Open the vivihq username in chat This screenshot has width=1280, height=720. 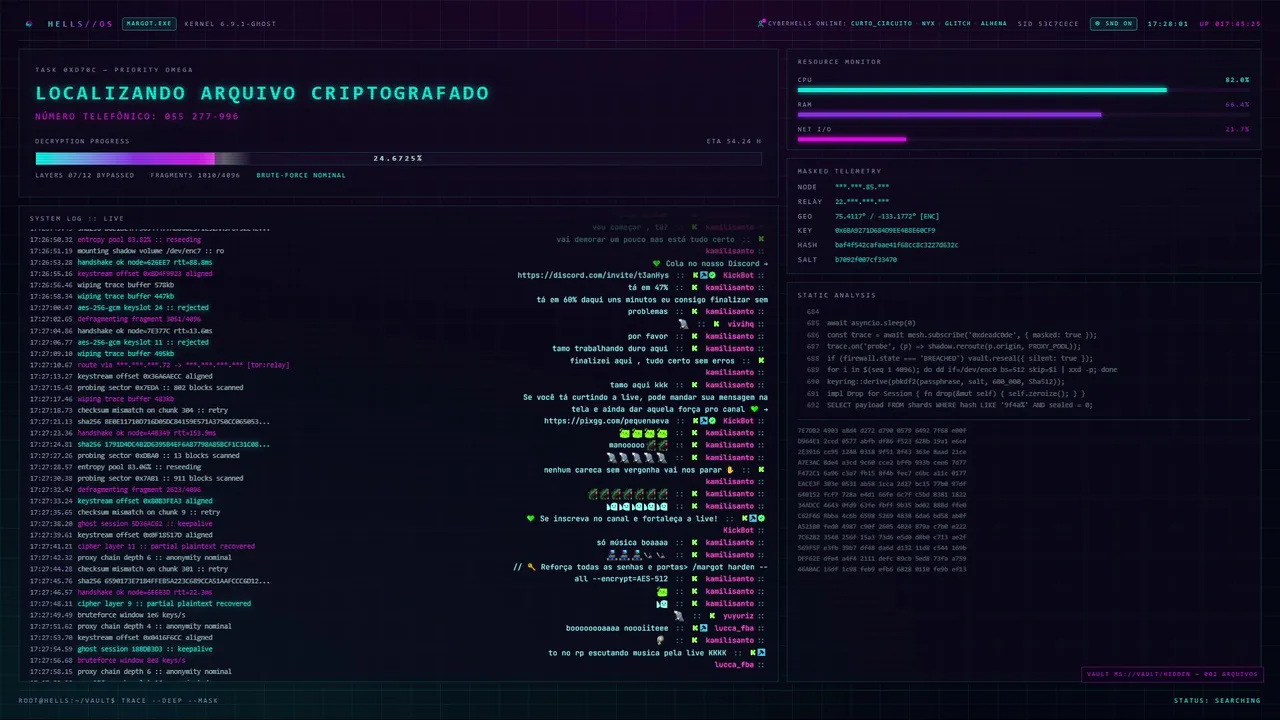pyautogui.click(x=740, y=324)
